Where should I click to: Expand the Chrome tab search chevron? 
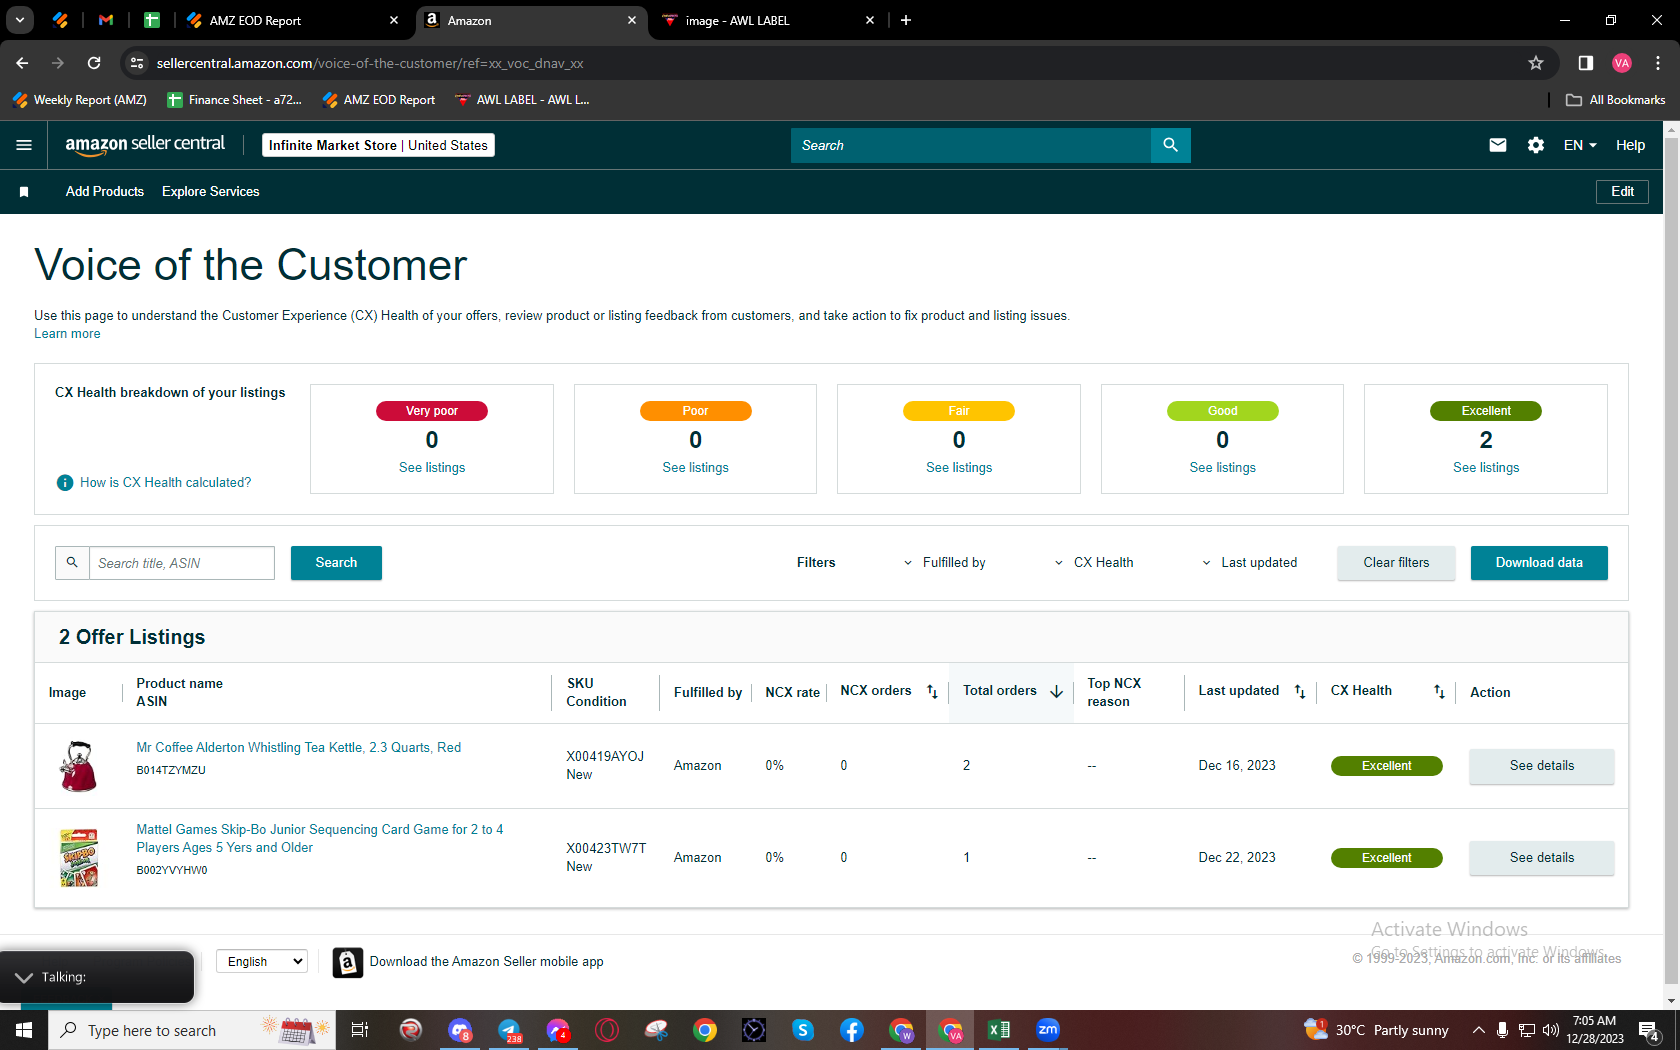coord(20,20)
